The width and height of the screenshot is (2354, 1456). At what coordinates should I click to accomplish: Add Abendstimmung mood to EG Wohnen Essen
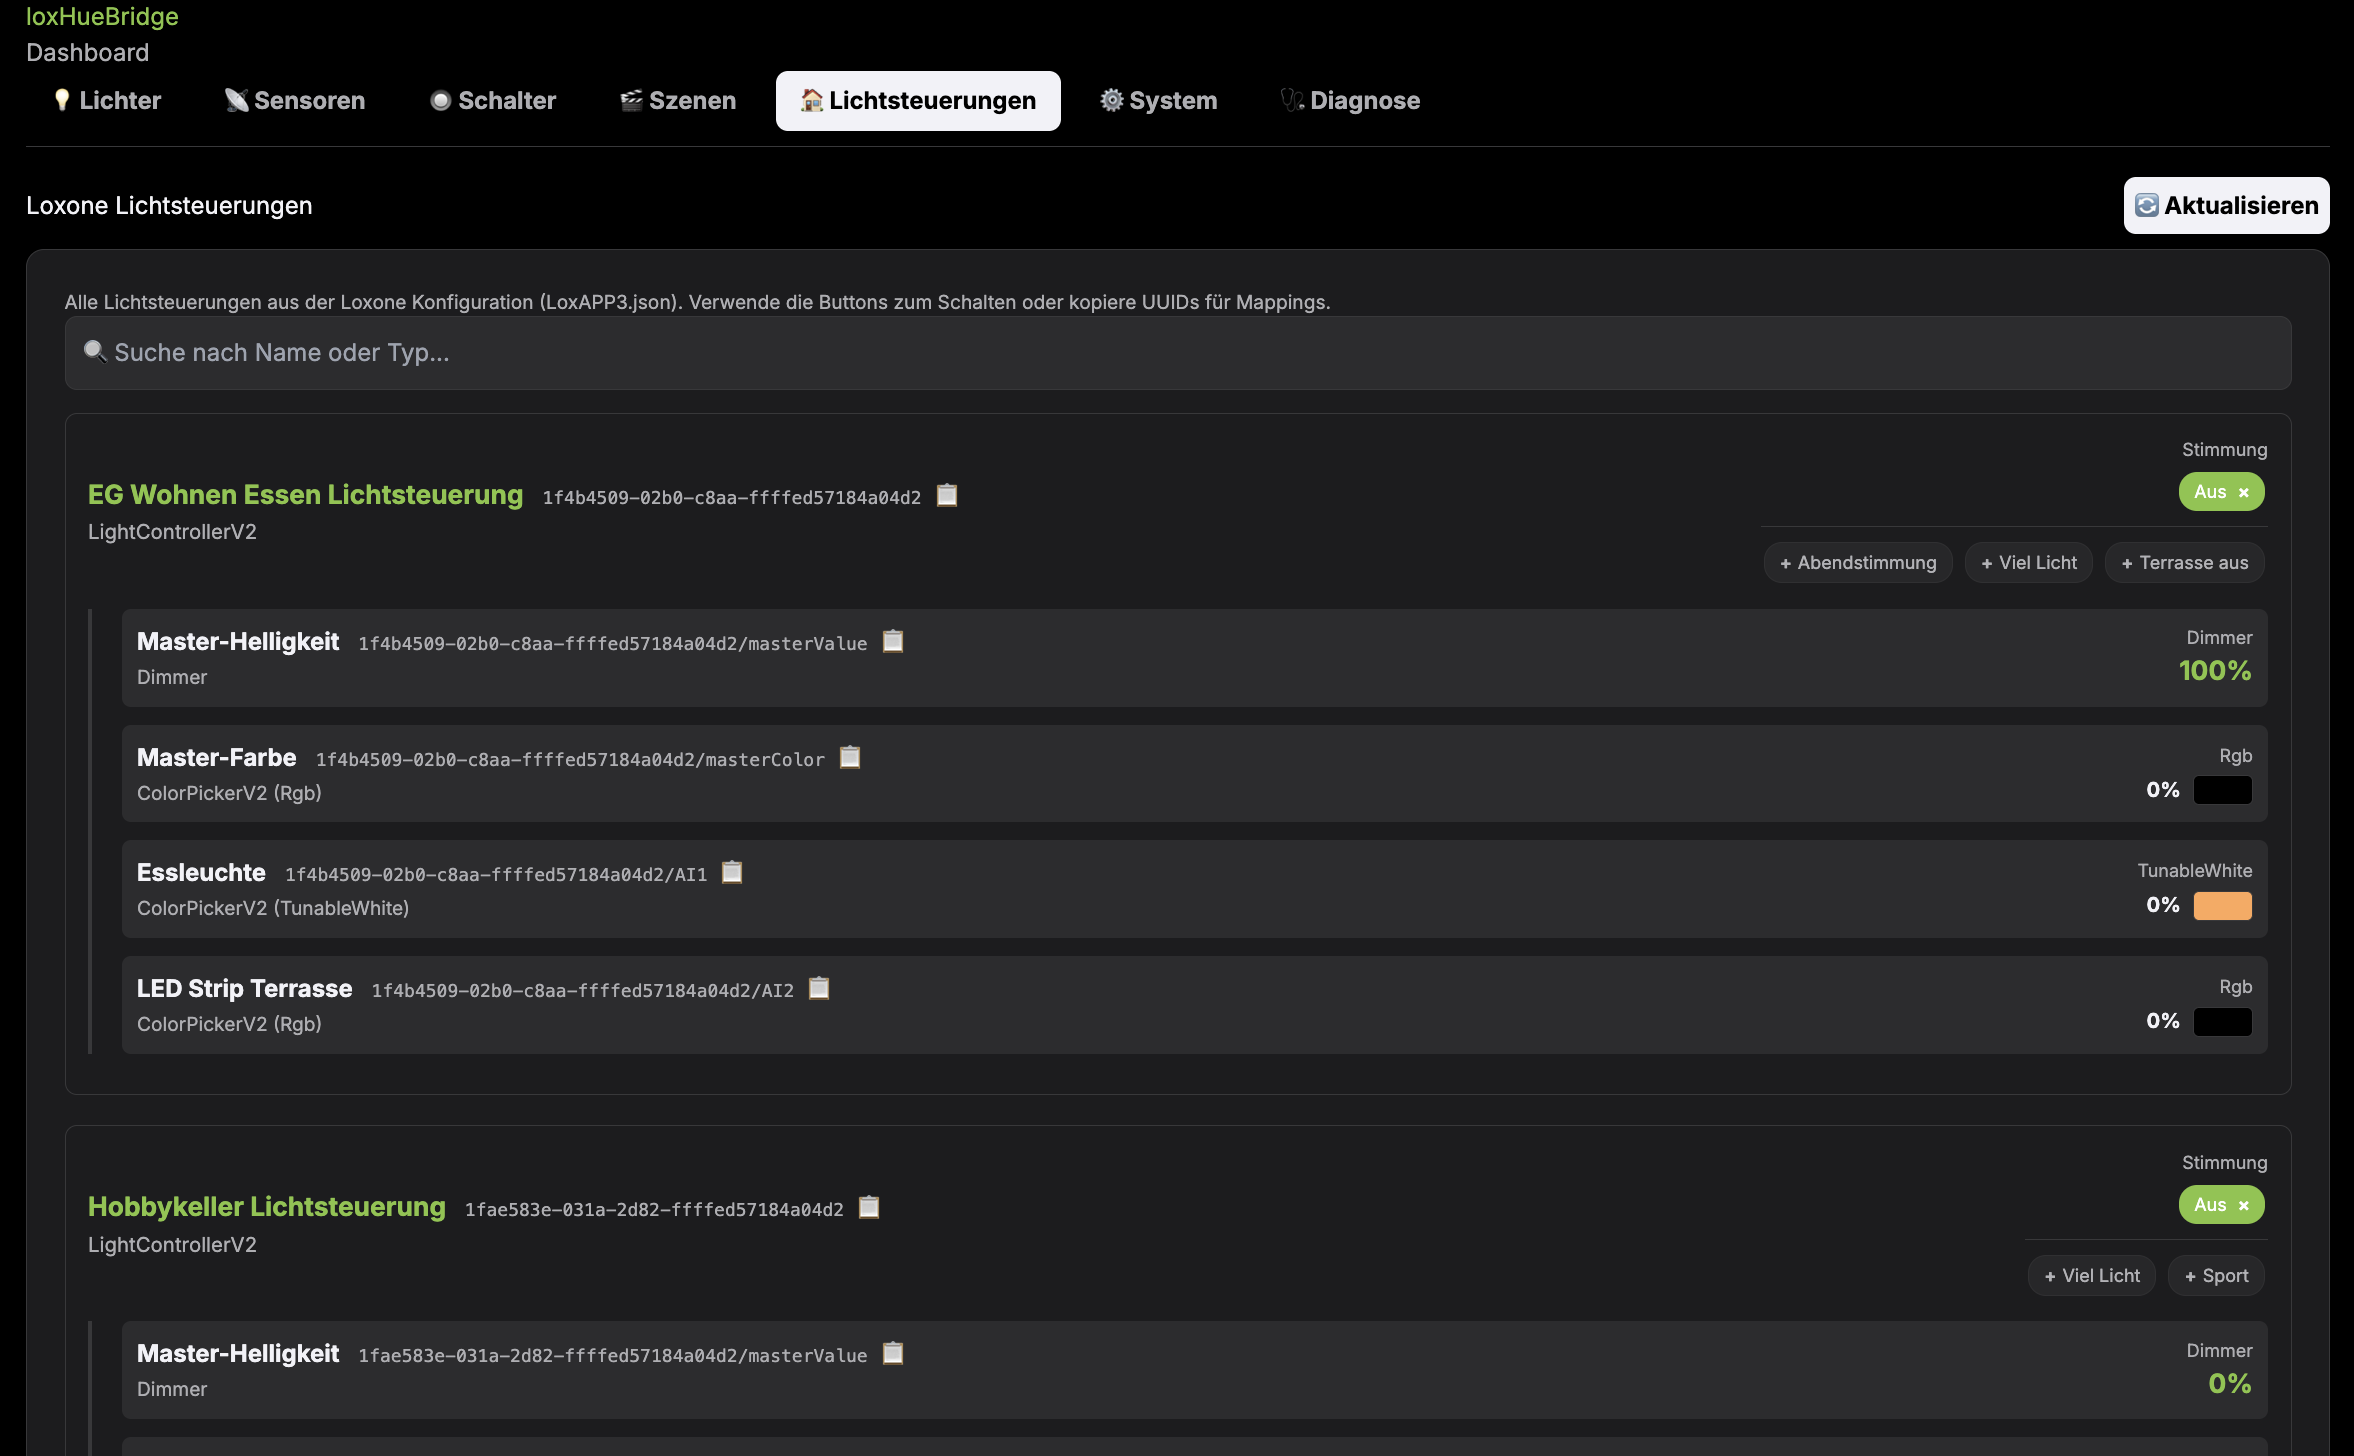[x=1857, y=563]
